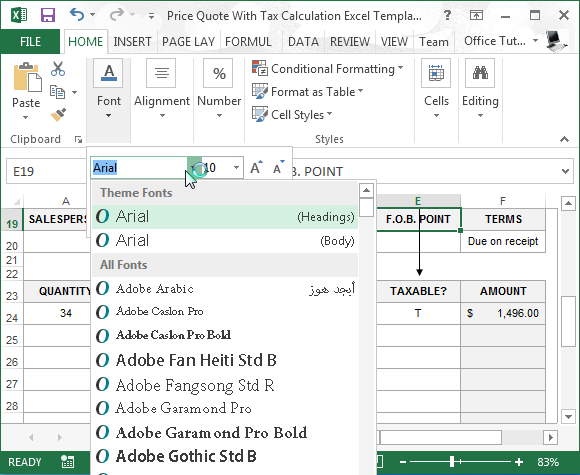The width and height of the screenshot is (580, 475).
Task: Click the Ribbon Display Options icon
Action: coord(476,15)
